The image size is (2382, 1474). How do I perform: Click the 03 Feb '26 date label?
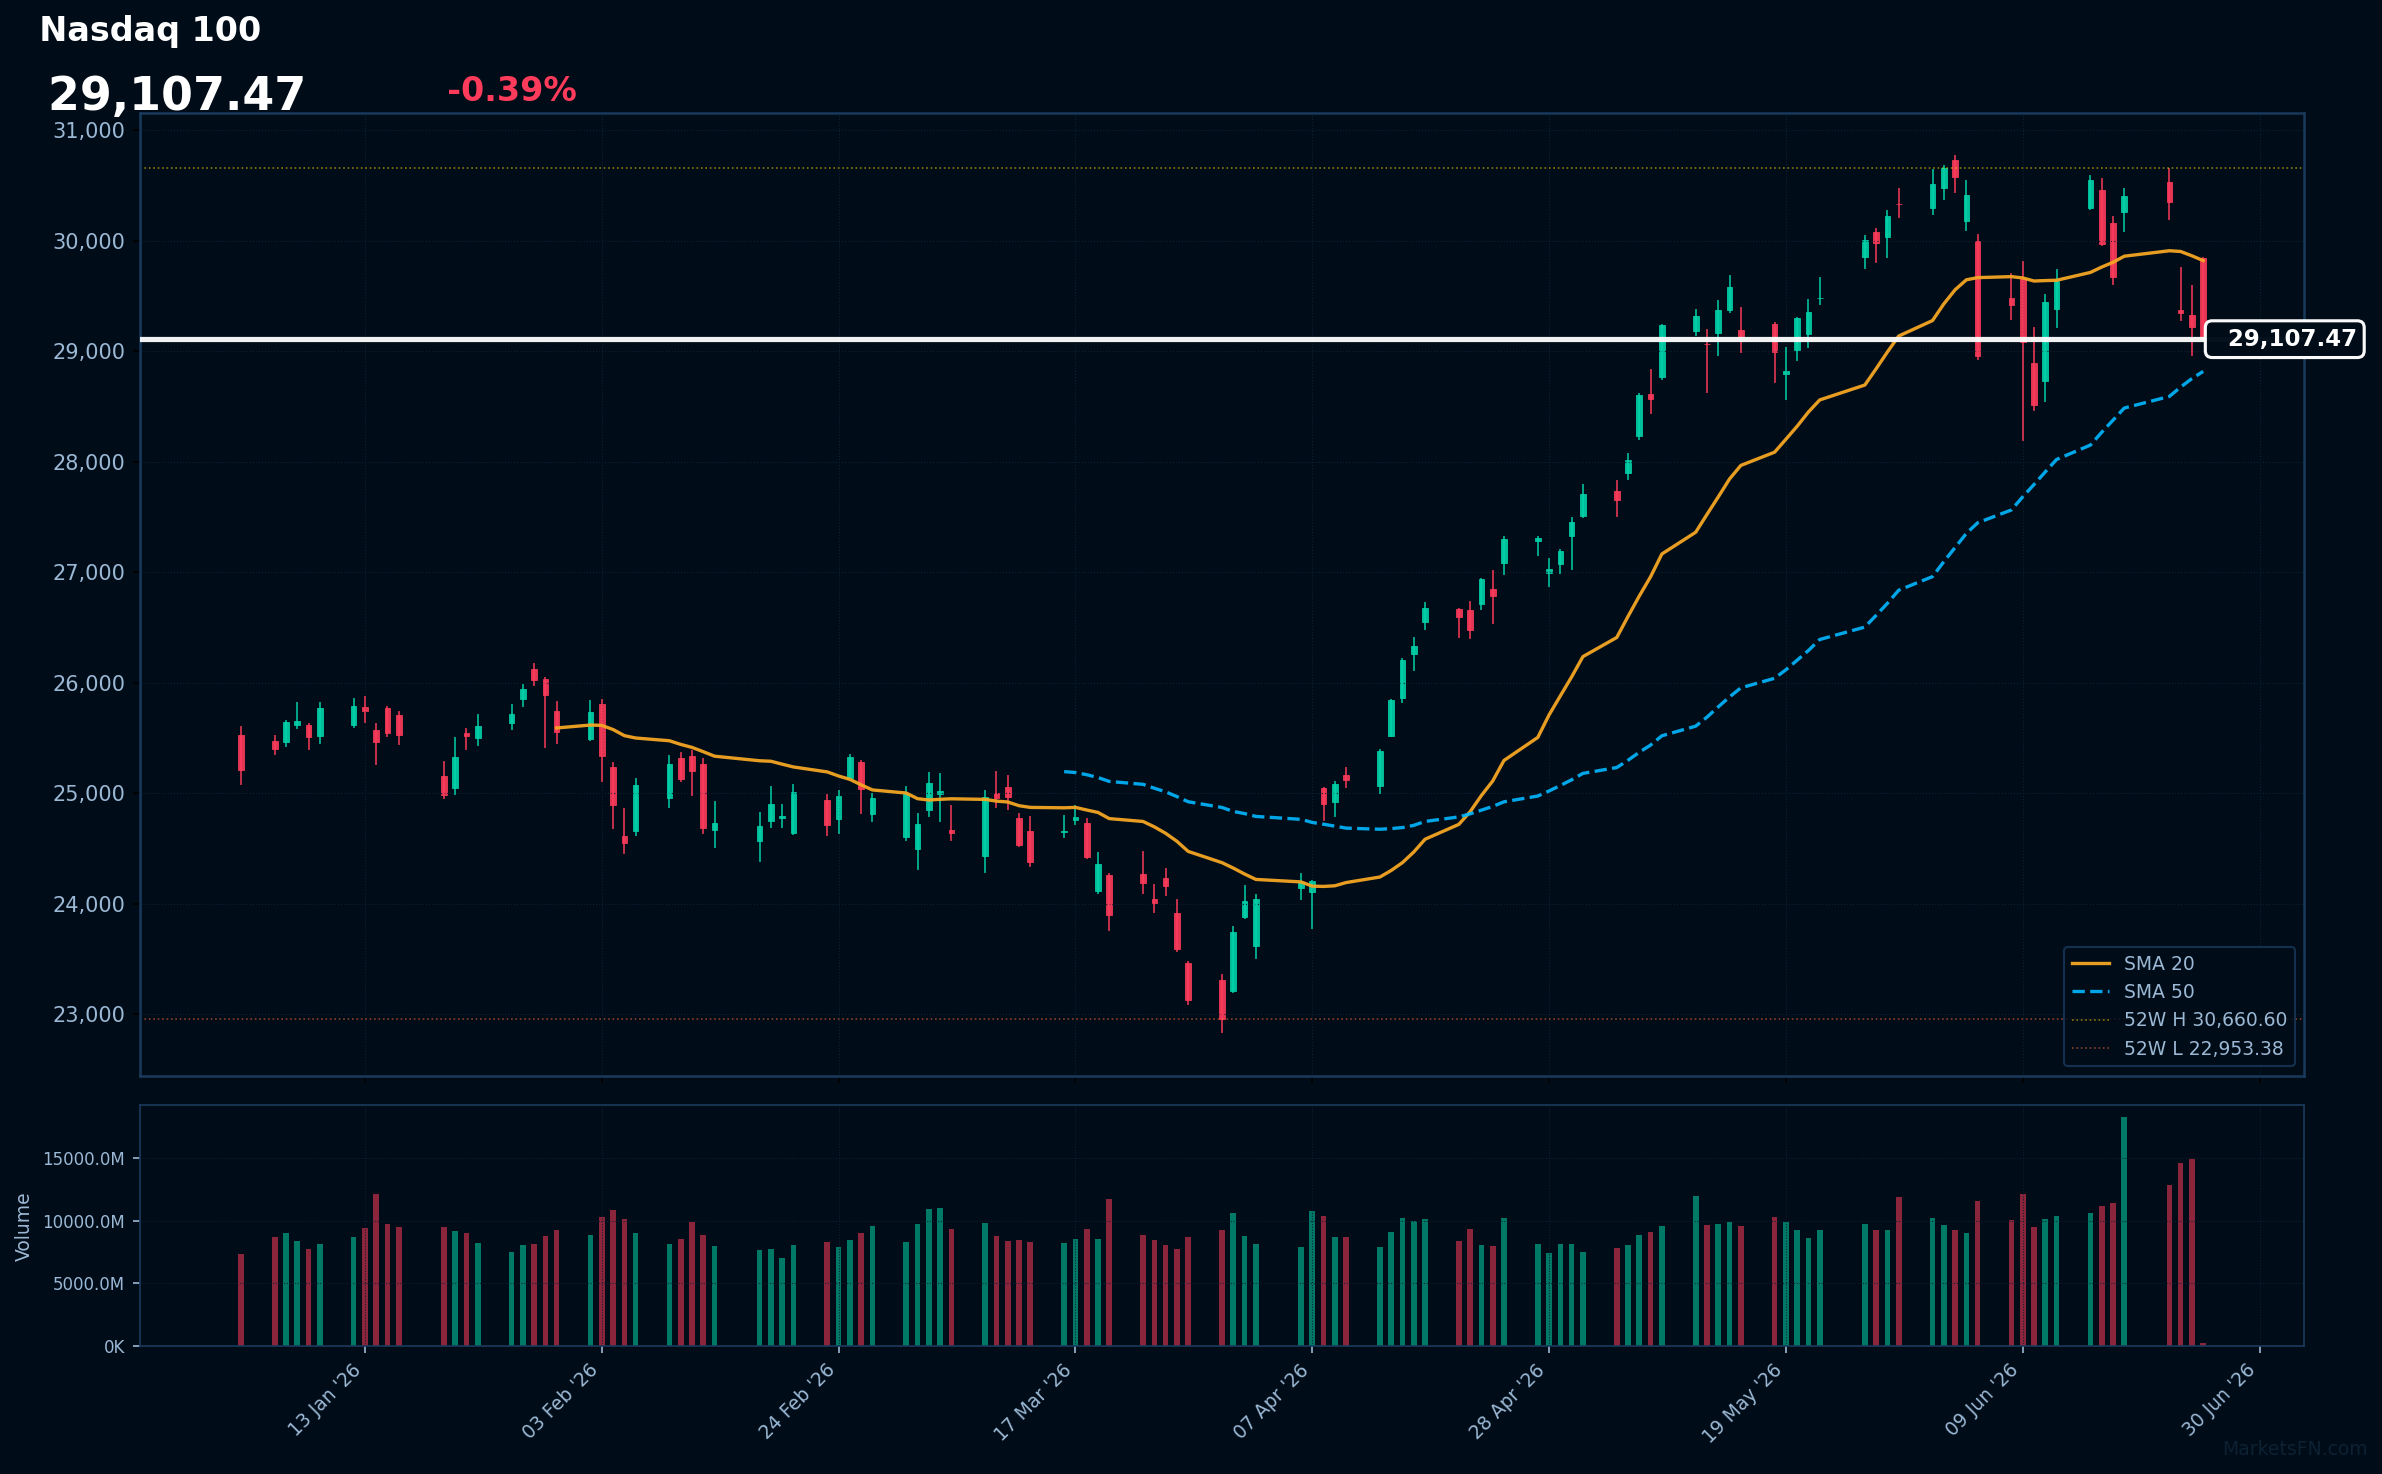click(560, 1400)
